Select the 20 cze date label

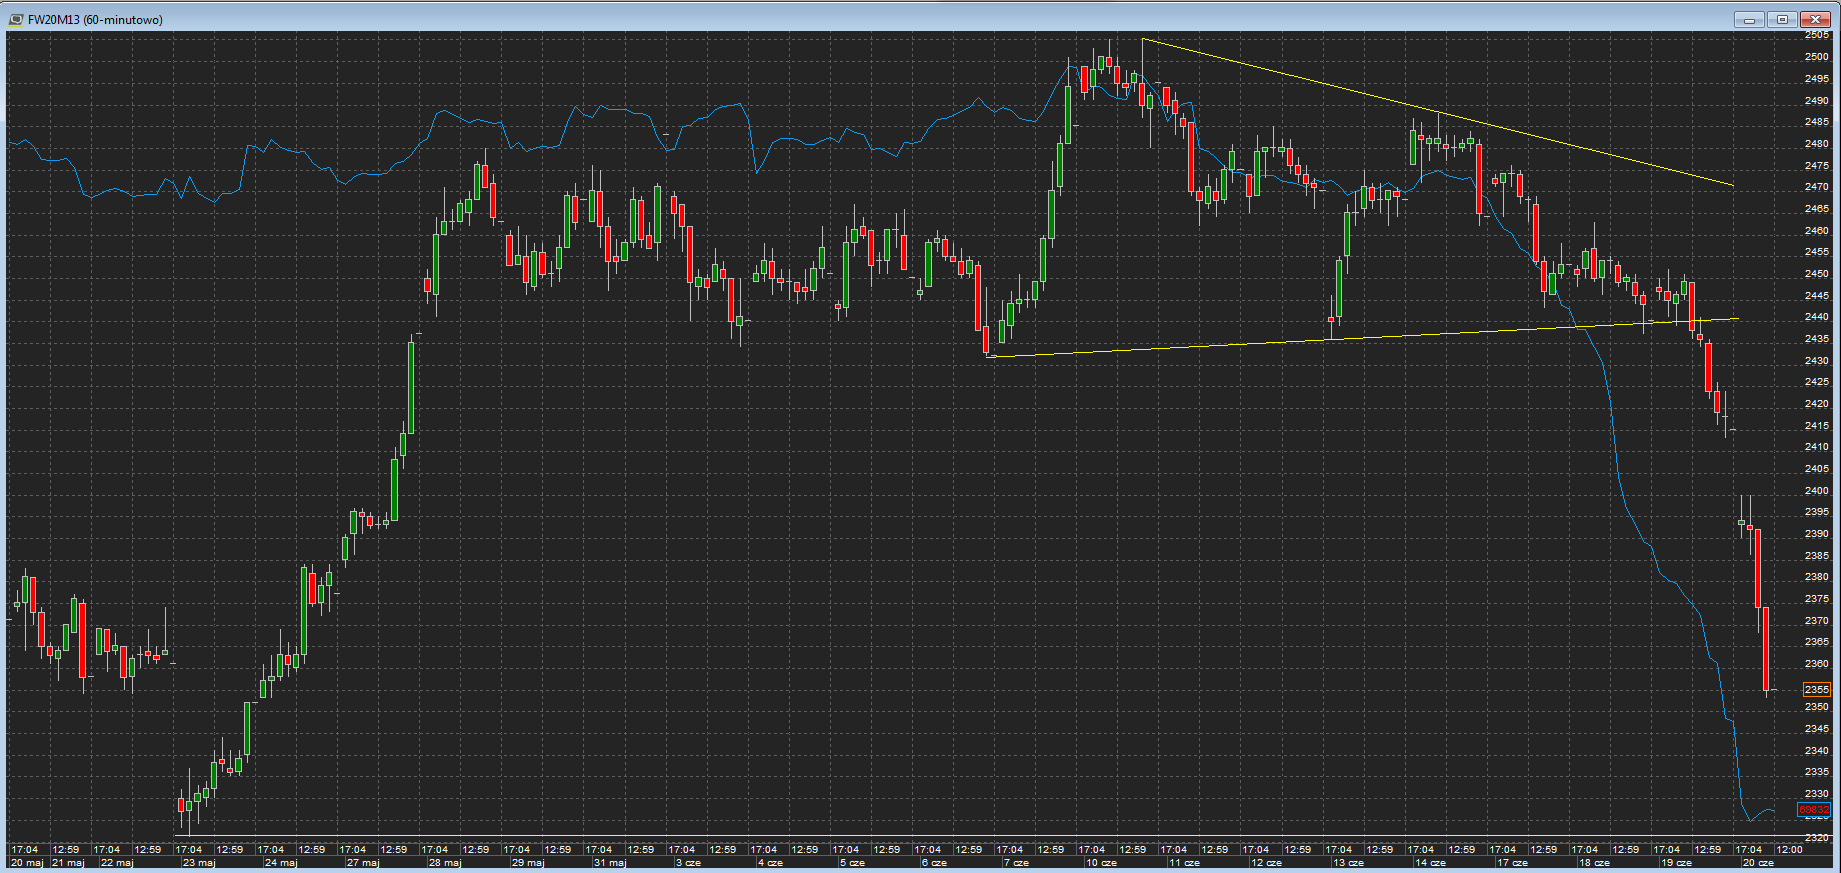point(1758,862)
